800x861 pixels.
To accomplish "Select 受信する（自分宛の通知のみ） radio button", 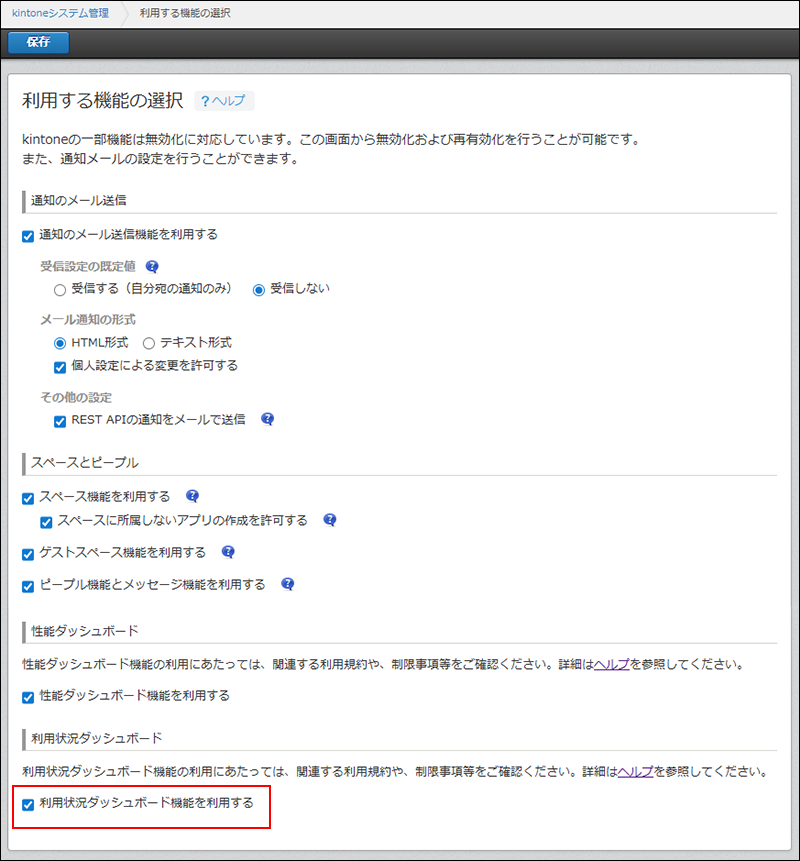I will coord(59,290).
